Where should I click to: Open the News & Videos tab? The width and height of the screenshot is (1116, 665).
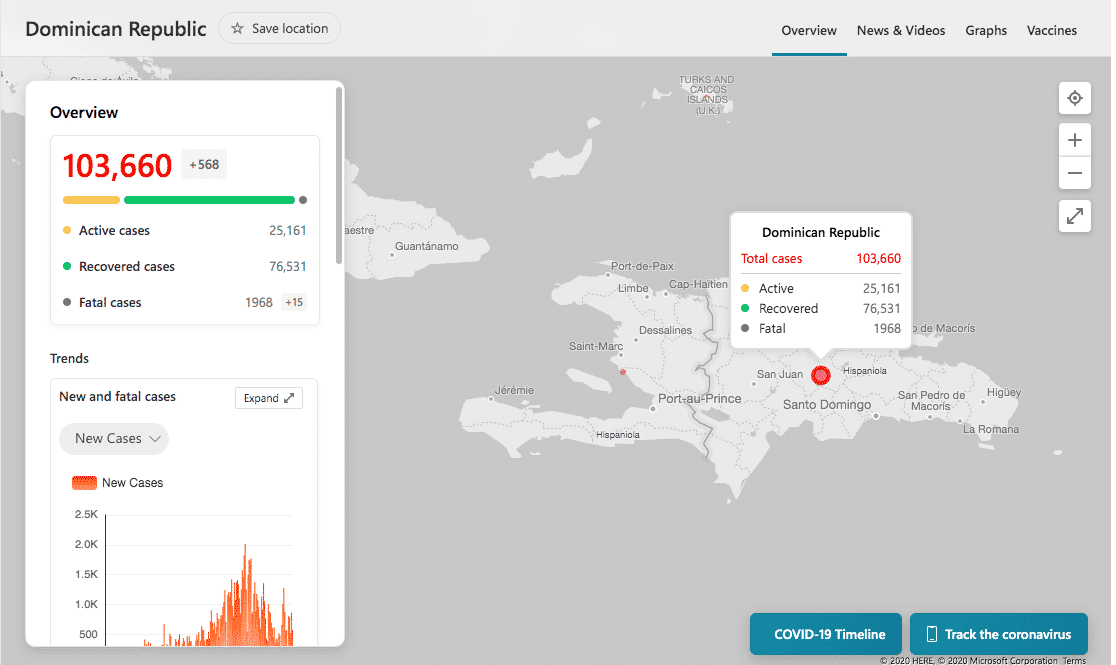click(900, 31)
